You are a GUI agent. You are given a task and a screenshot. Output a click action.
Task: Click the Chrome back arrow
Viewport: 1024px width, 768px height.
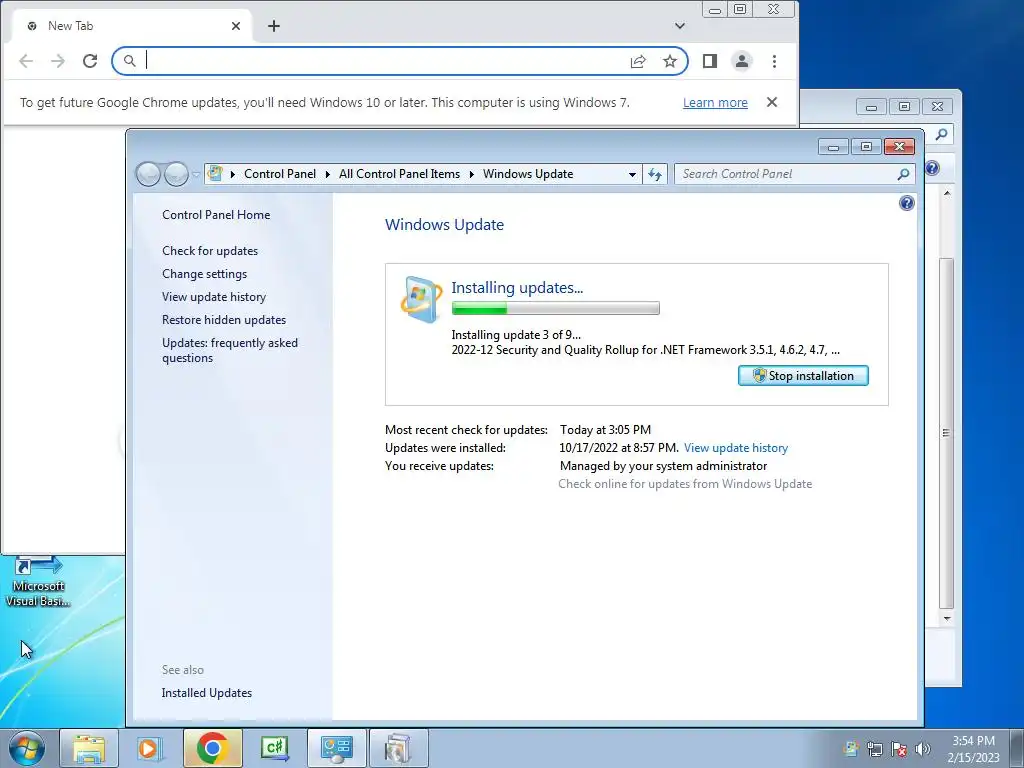26,61
